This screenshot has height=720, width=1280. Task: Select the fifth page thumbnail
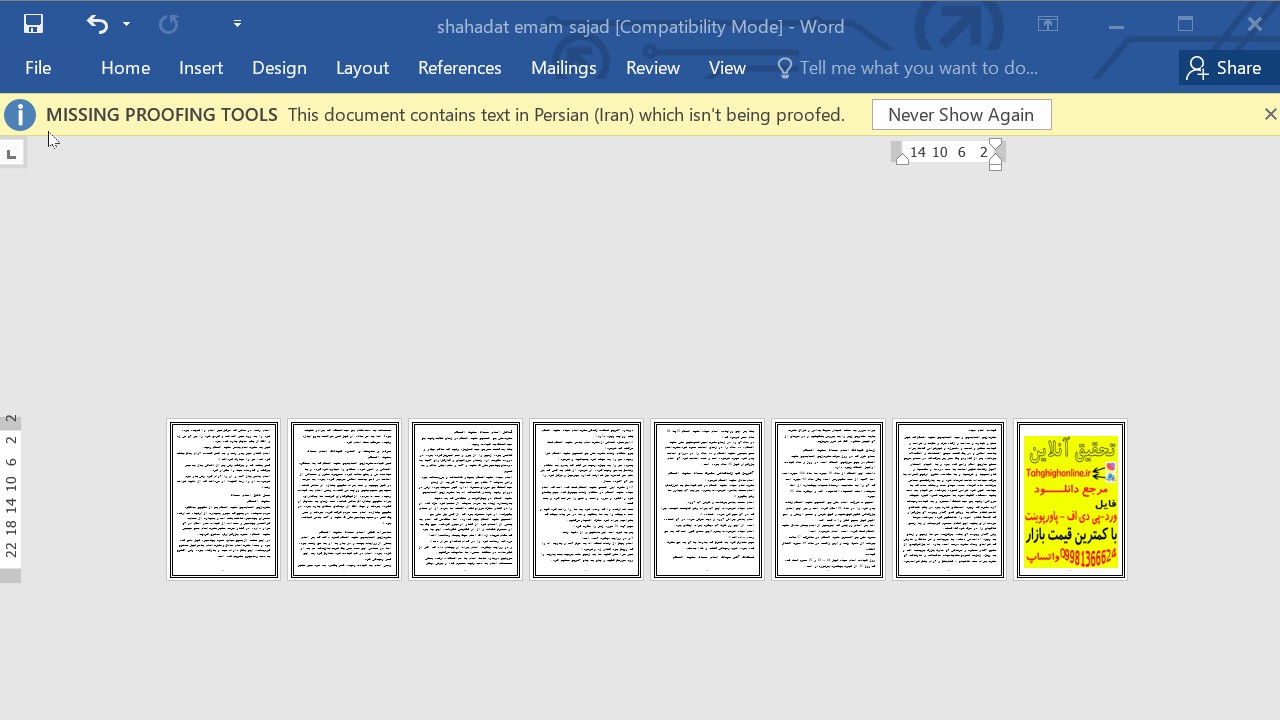[708, 500]
